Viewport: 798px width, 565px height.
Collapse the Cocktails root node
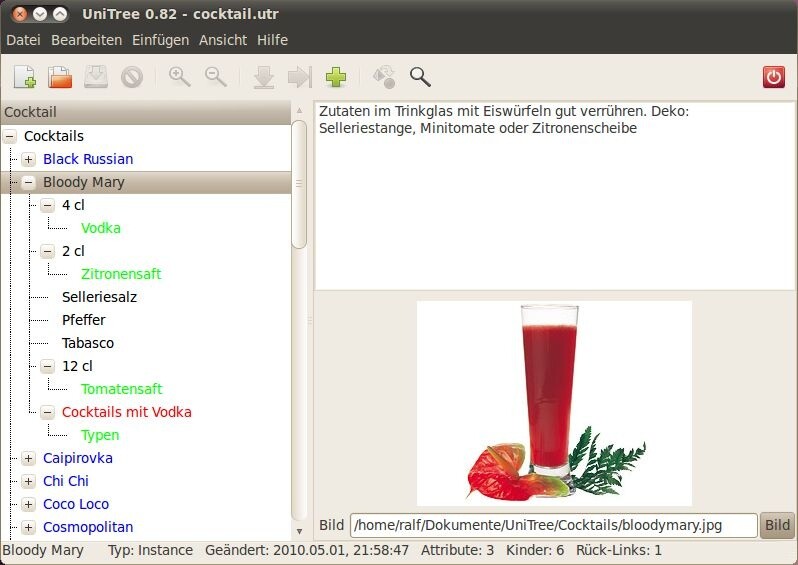10,136
